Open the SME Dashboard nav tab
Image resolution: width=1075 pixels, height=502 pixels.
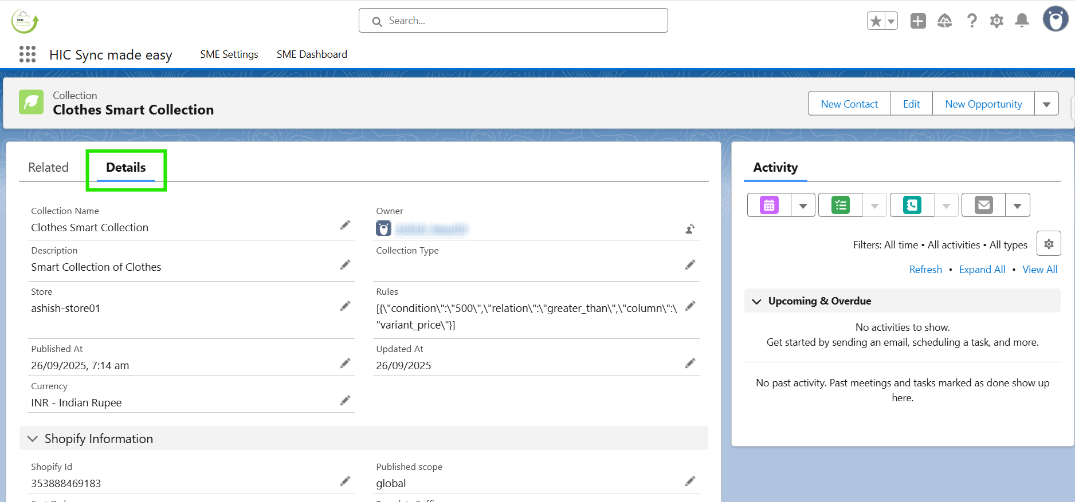pyautogui.click(x=312, y=54)
